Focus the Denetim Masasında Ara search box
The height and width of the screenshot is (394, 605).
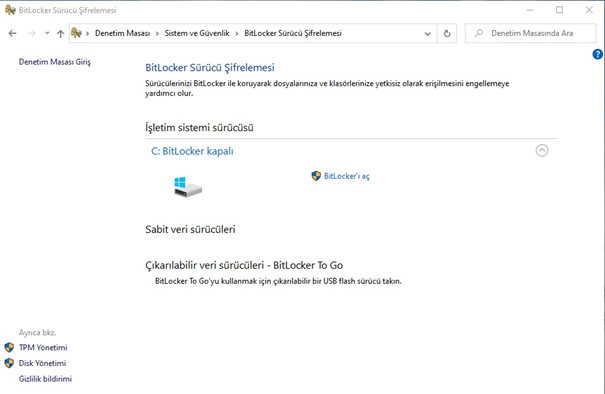point(531,33)
